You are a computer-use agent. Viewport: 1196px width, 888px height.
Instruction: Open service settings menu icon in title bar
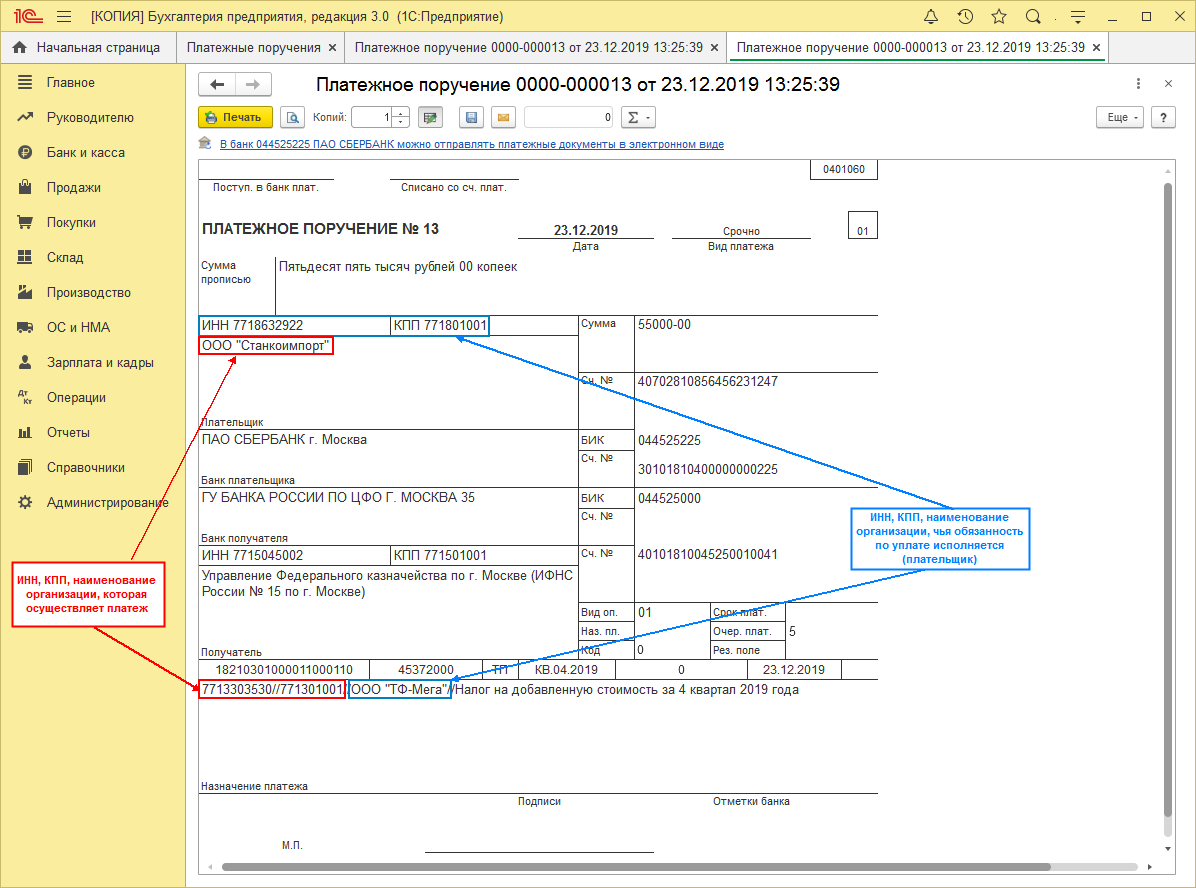(x=1078, y=16)
